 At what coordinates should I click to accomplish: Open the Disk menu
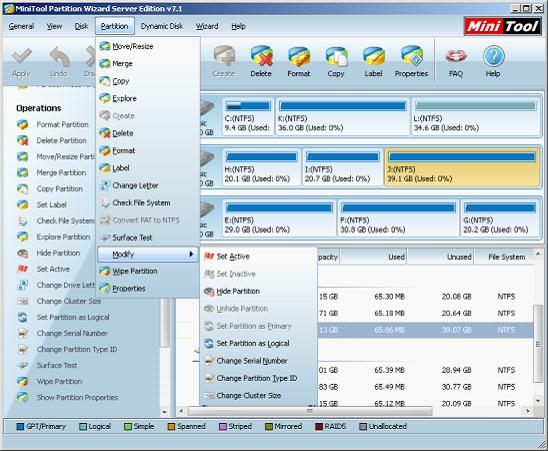click(x=81, y=26)
